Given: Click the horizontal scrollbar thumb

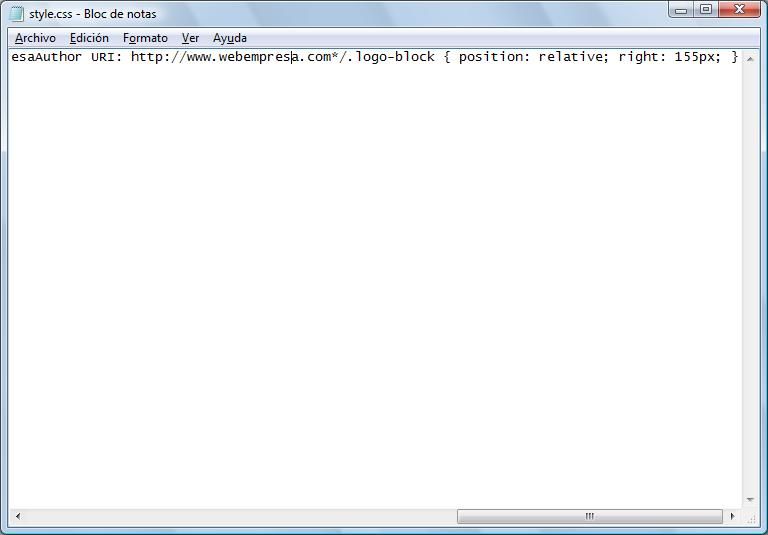Looking at the screenshot, I should (590, 516).
